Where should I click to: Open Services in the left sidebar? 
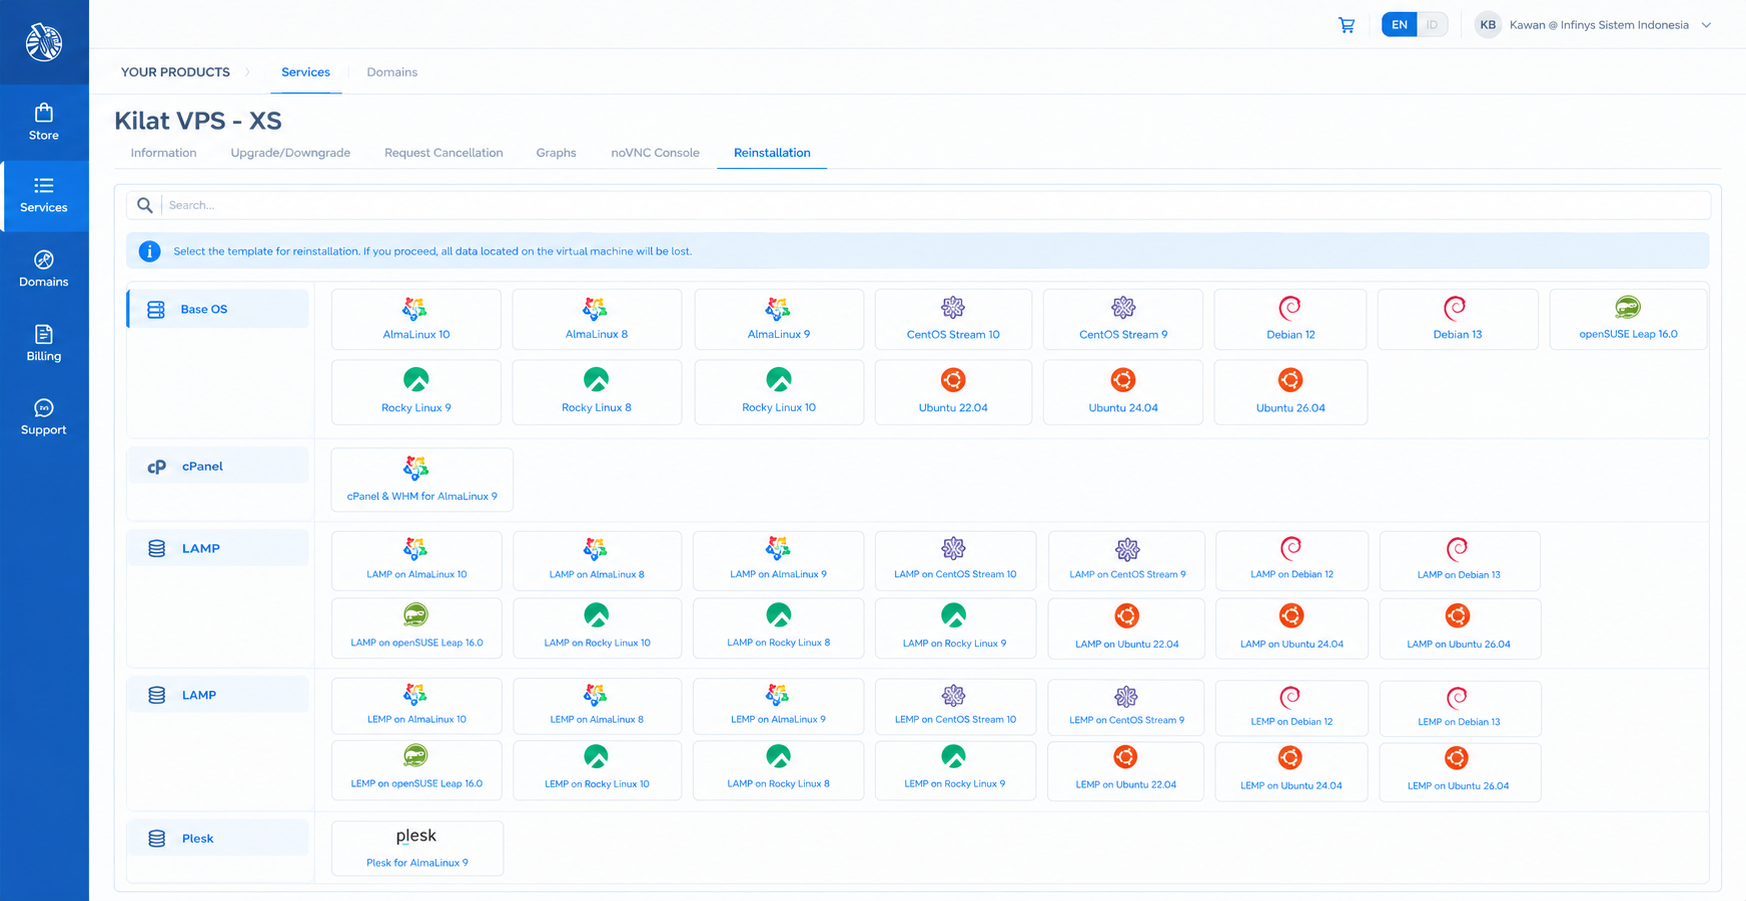44,195
